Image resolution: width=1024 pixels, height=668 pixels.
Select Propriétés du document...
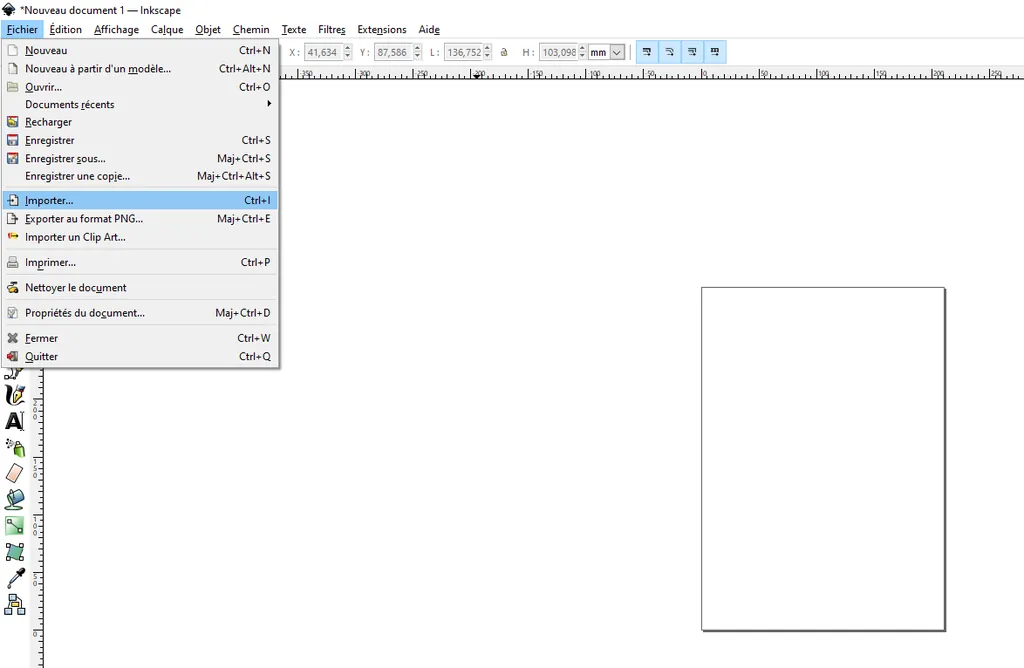click(x=141, y=313)
